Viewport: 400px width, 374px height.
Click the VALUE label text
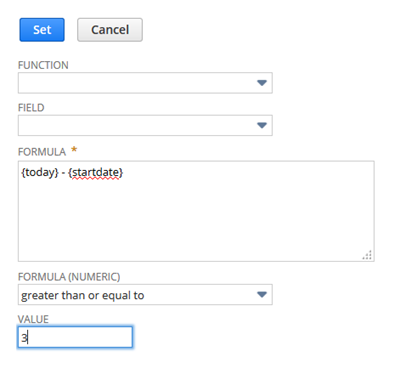(33, 319)
